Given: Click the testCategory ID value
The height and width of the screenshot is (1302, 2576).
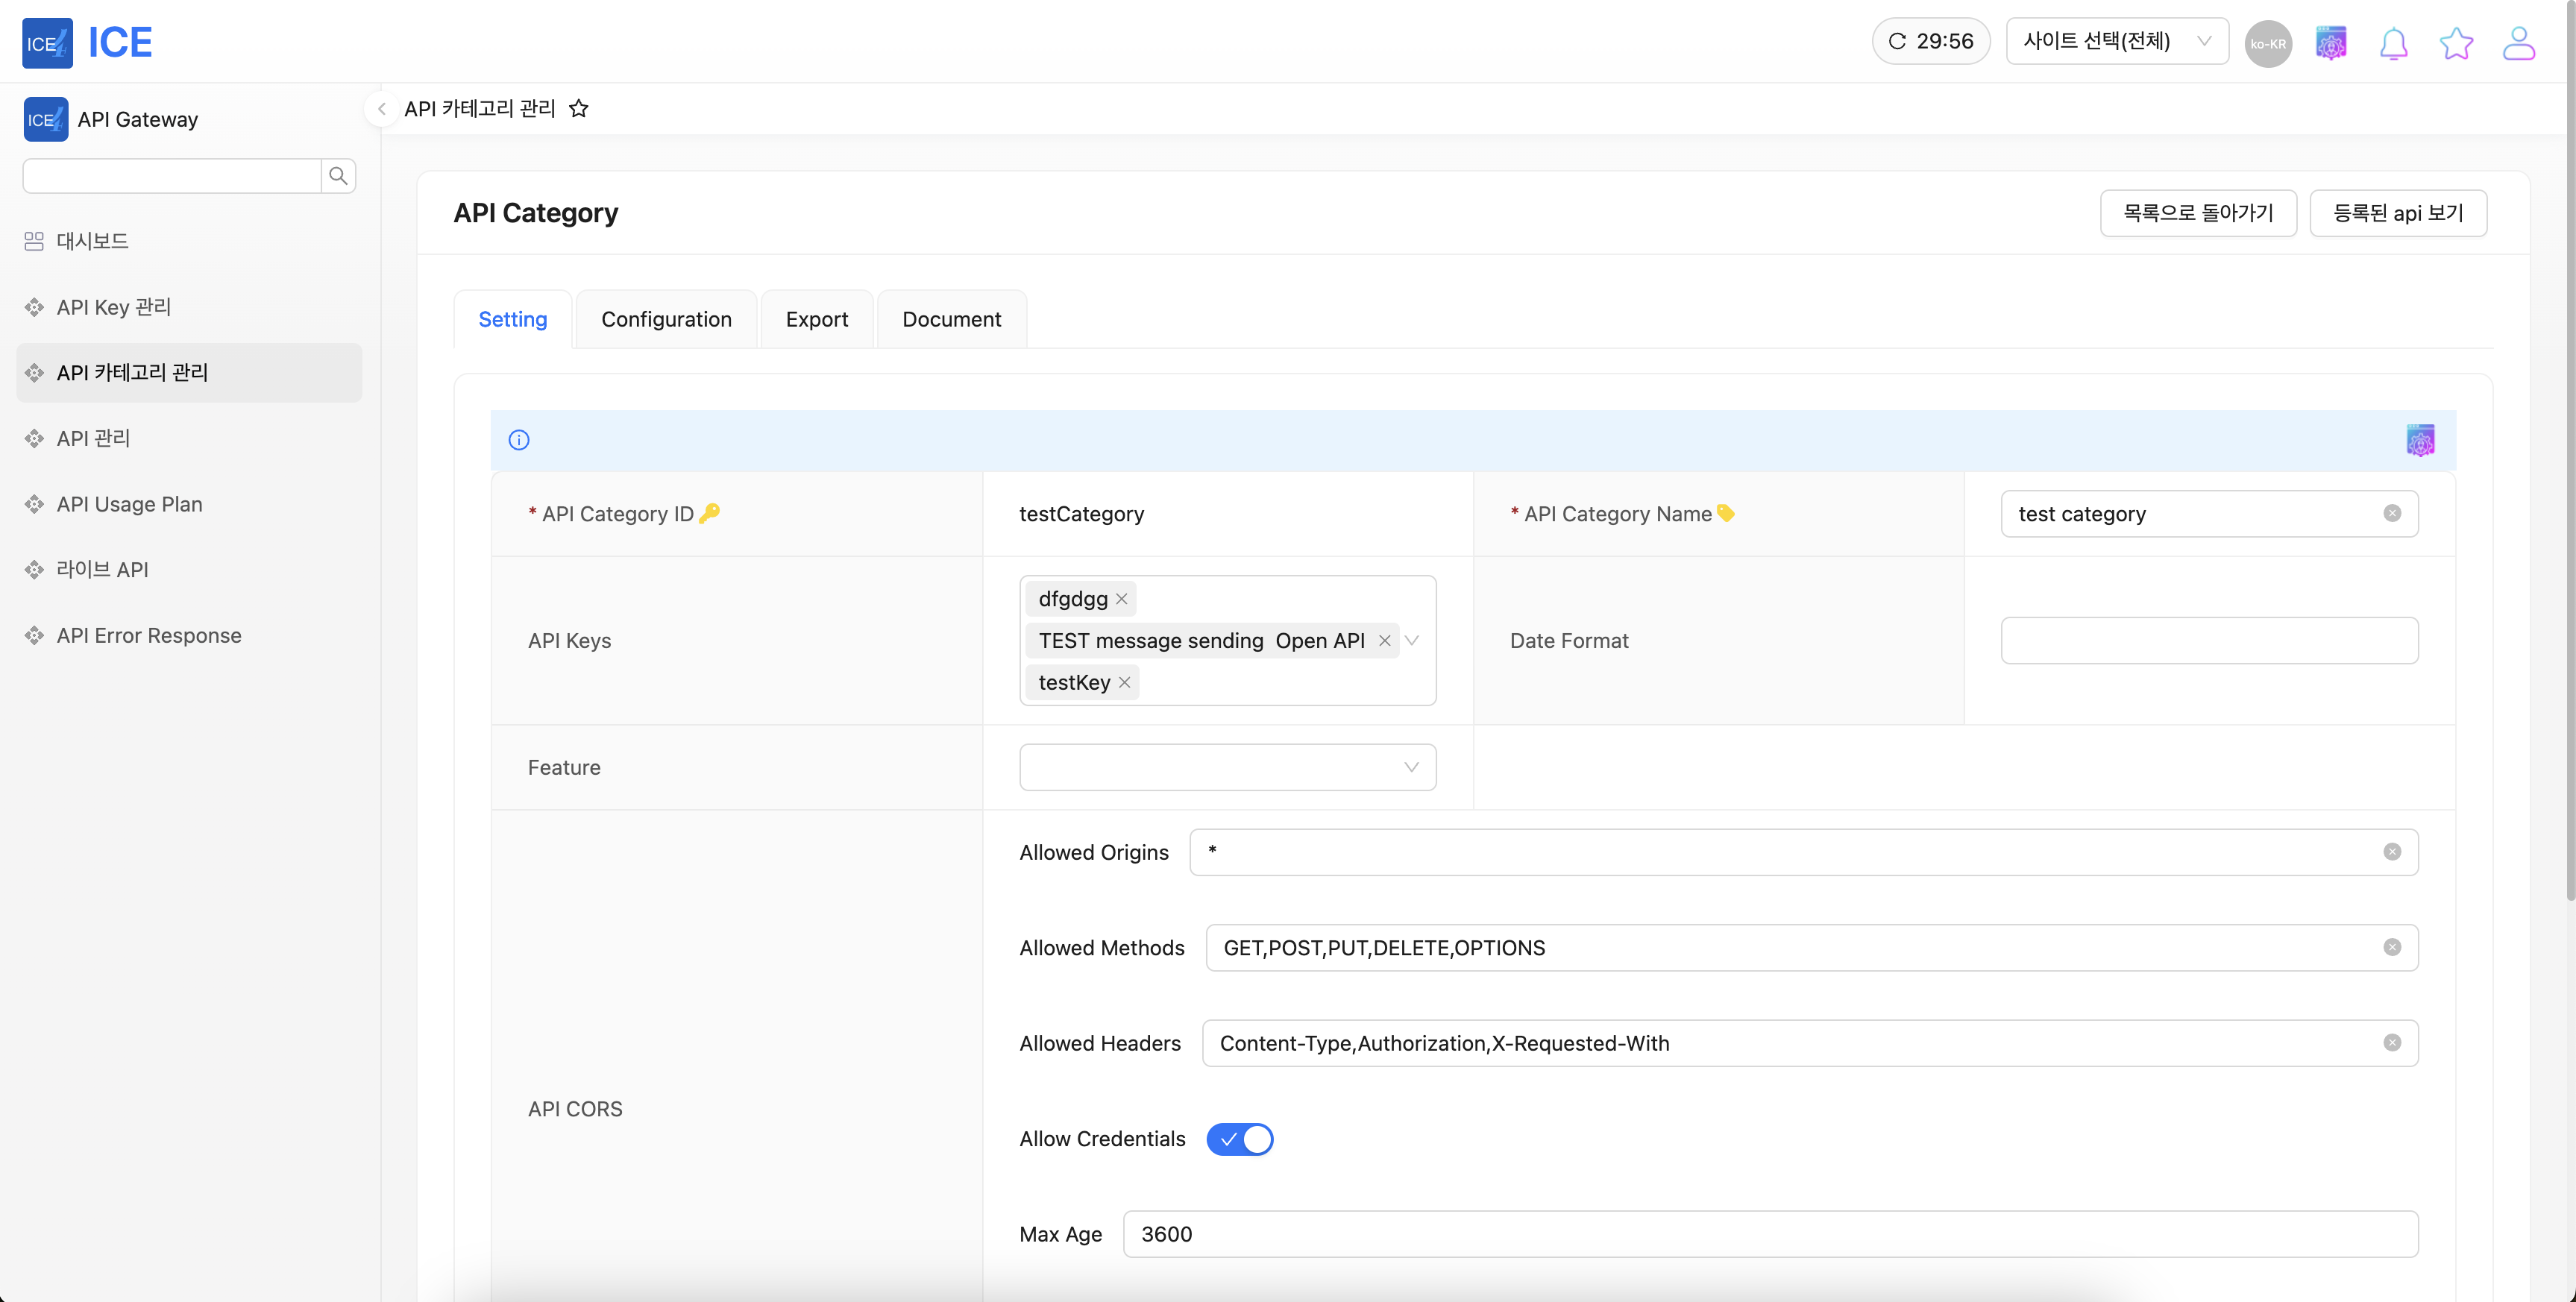Looking at the screenshot, I should 1081,514.
